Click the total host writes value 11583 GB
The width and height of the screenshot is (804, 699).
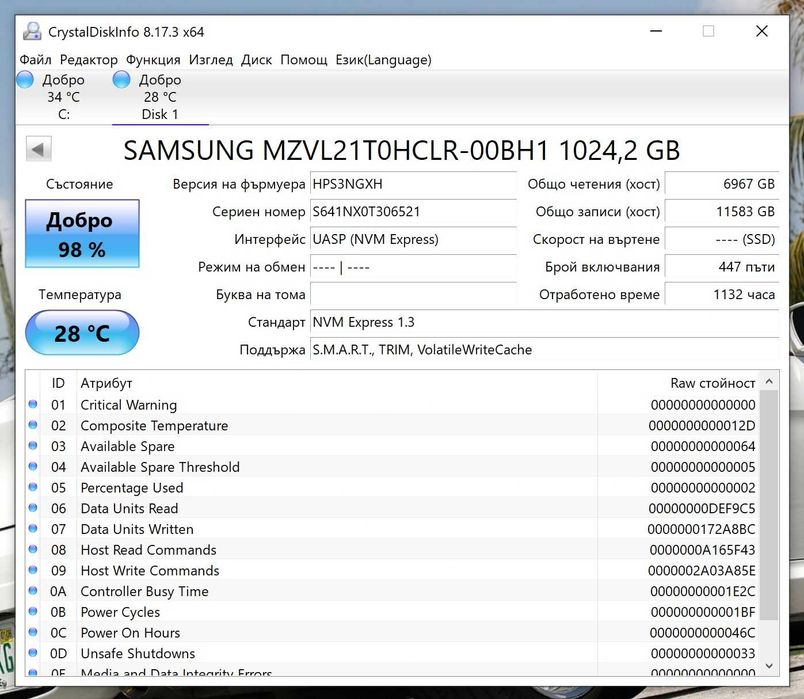(722, 212)
